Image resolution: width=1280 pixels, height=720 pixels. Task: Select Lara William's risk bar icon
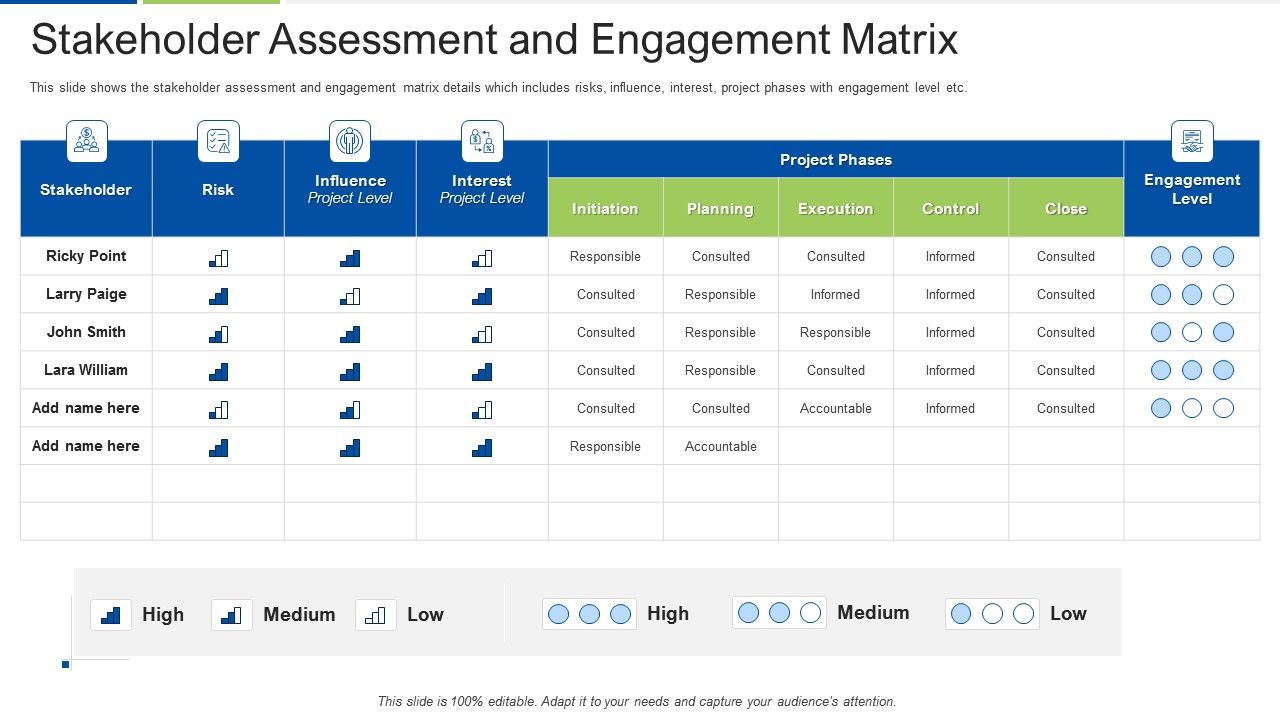(218, 372)
